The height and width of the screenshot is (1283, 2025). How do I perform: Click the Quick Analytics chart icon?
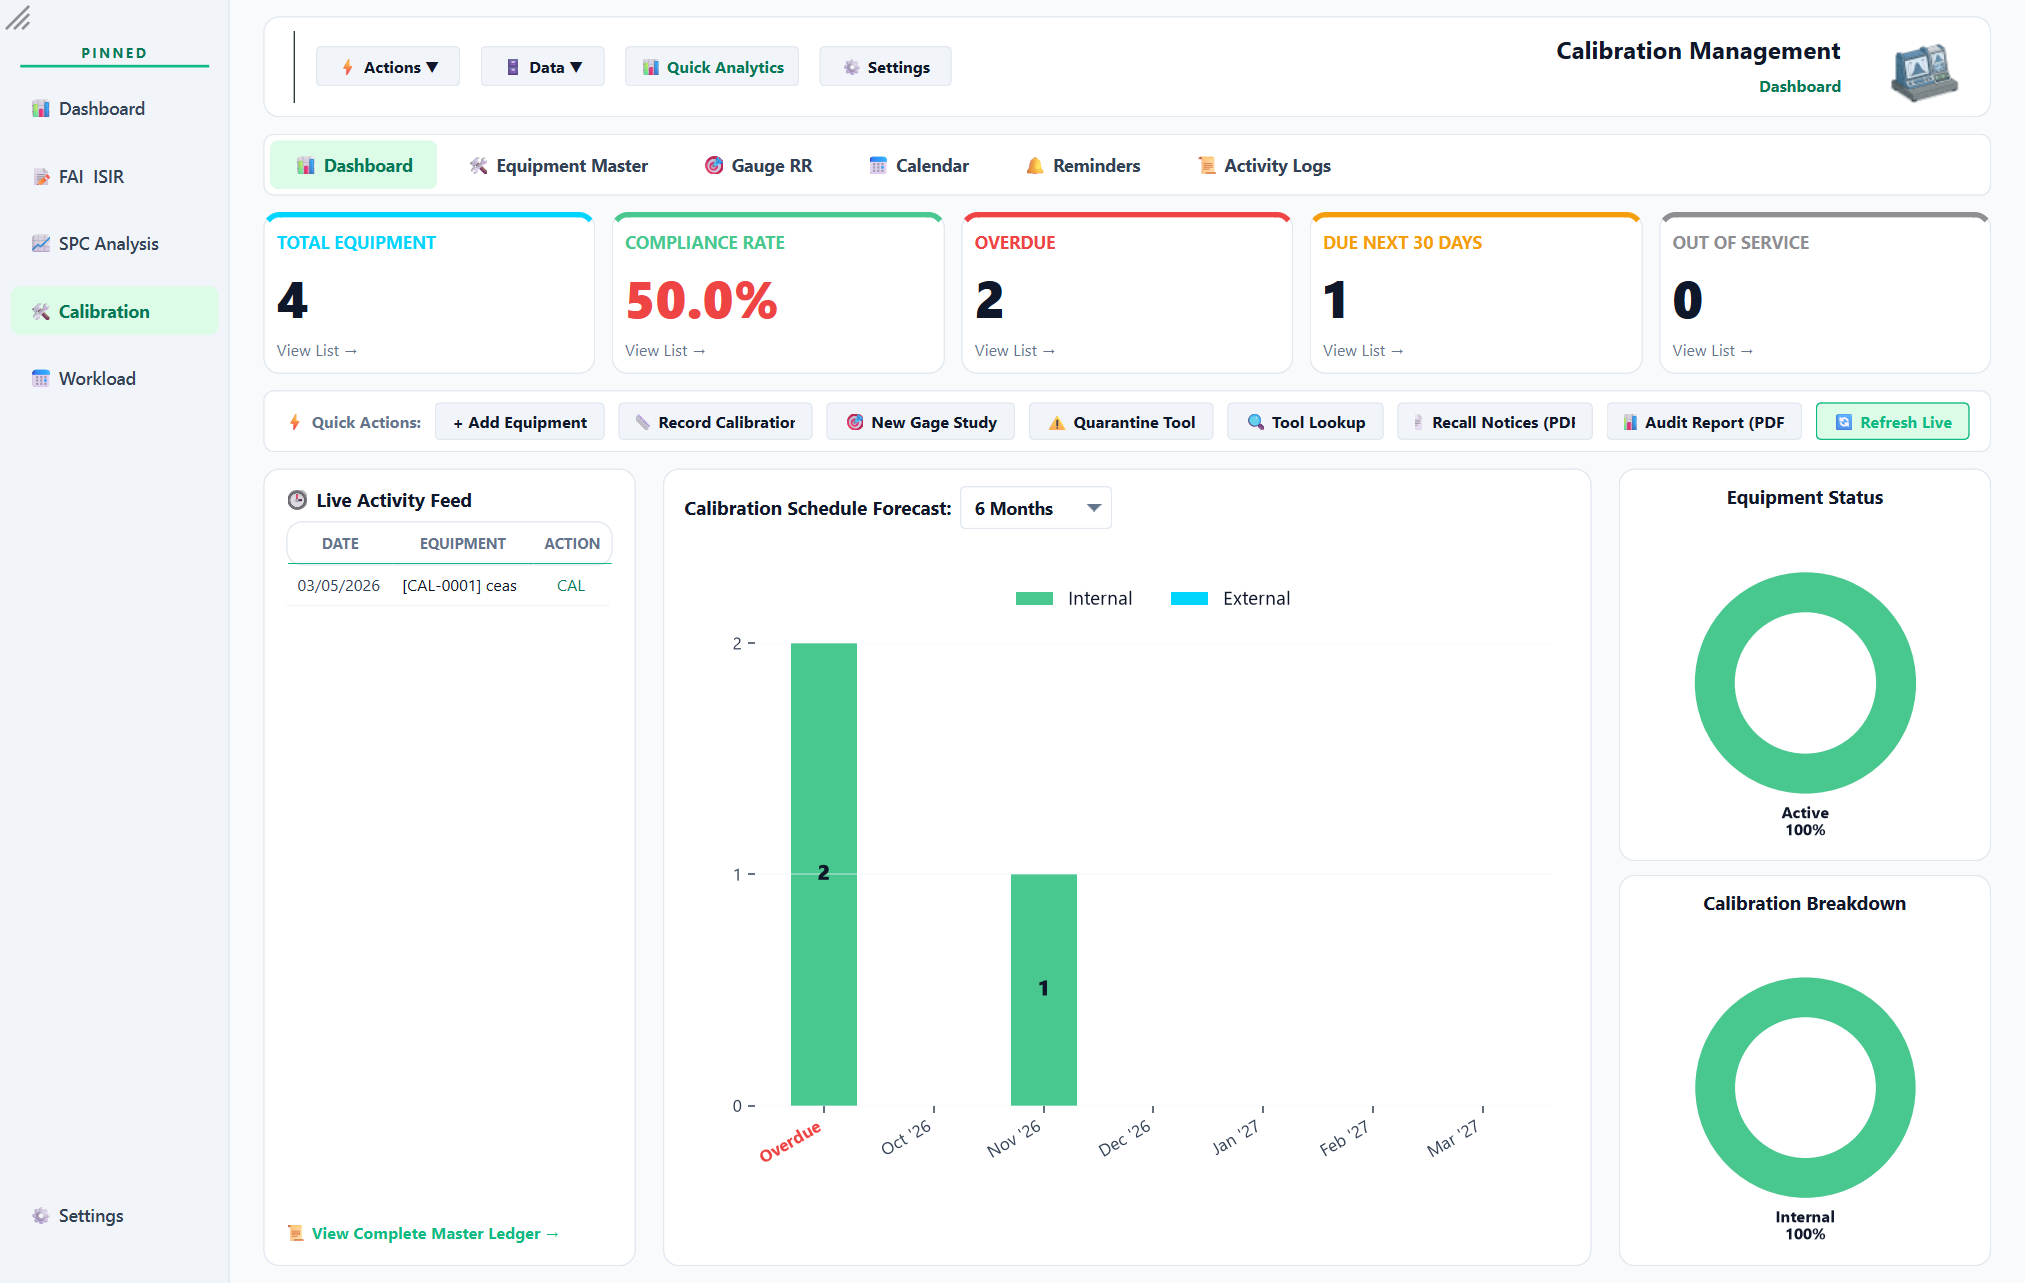651,67
